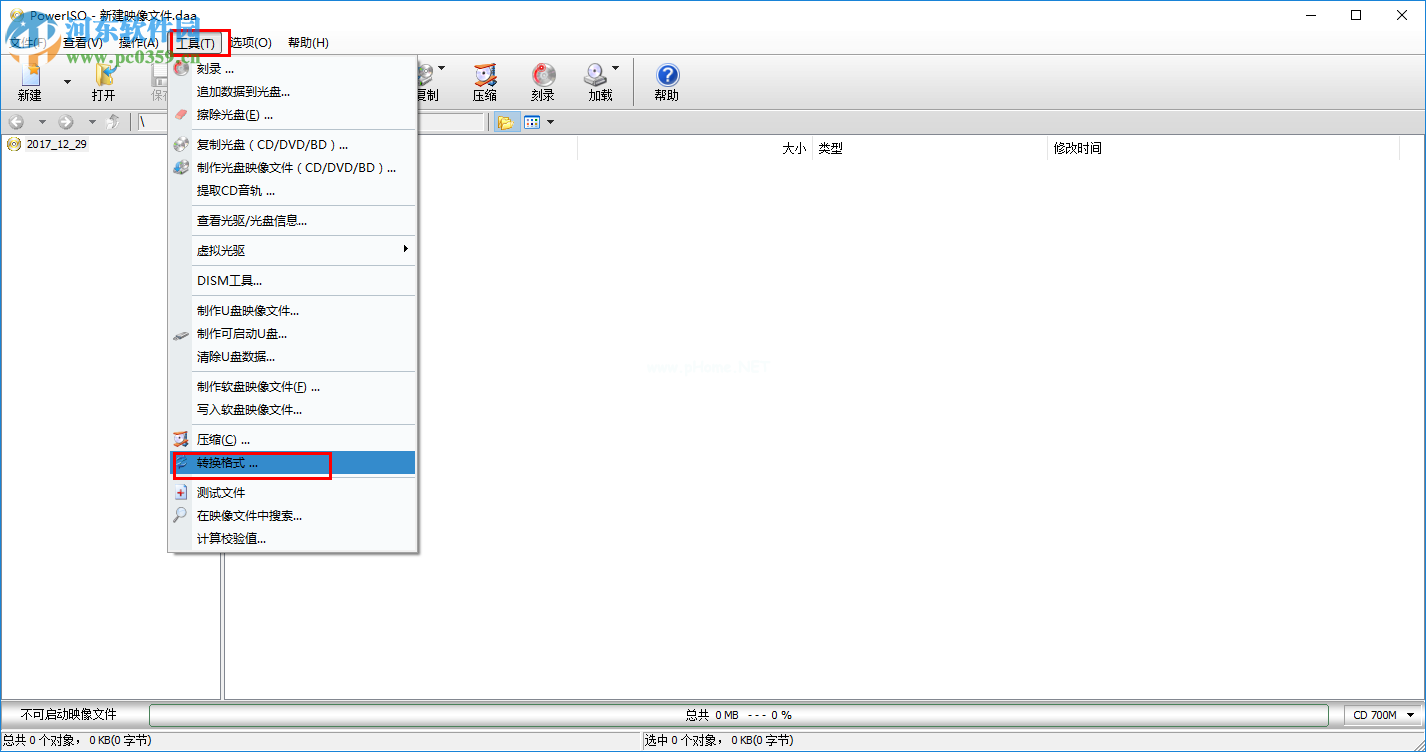Click the forward navigation arrow icon

(66, 122)
